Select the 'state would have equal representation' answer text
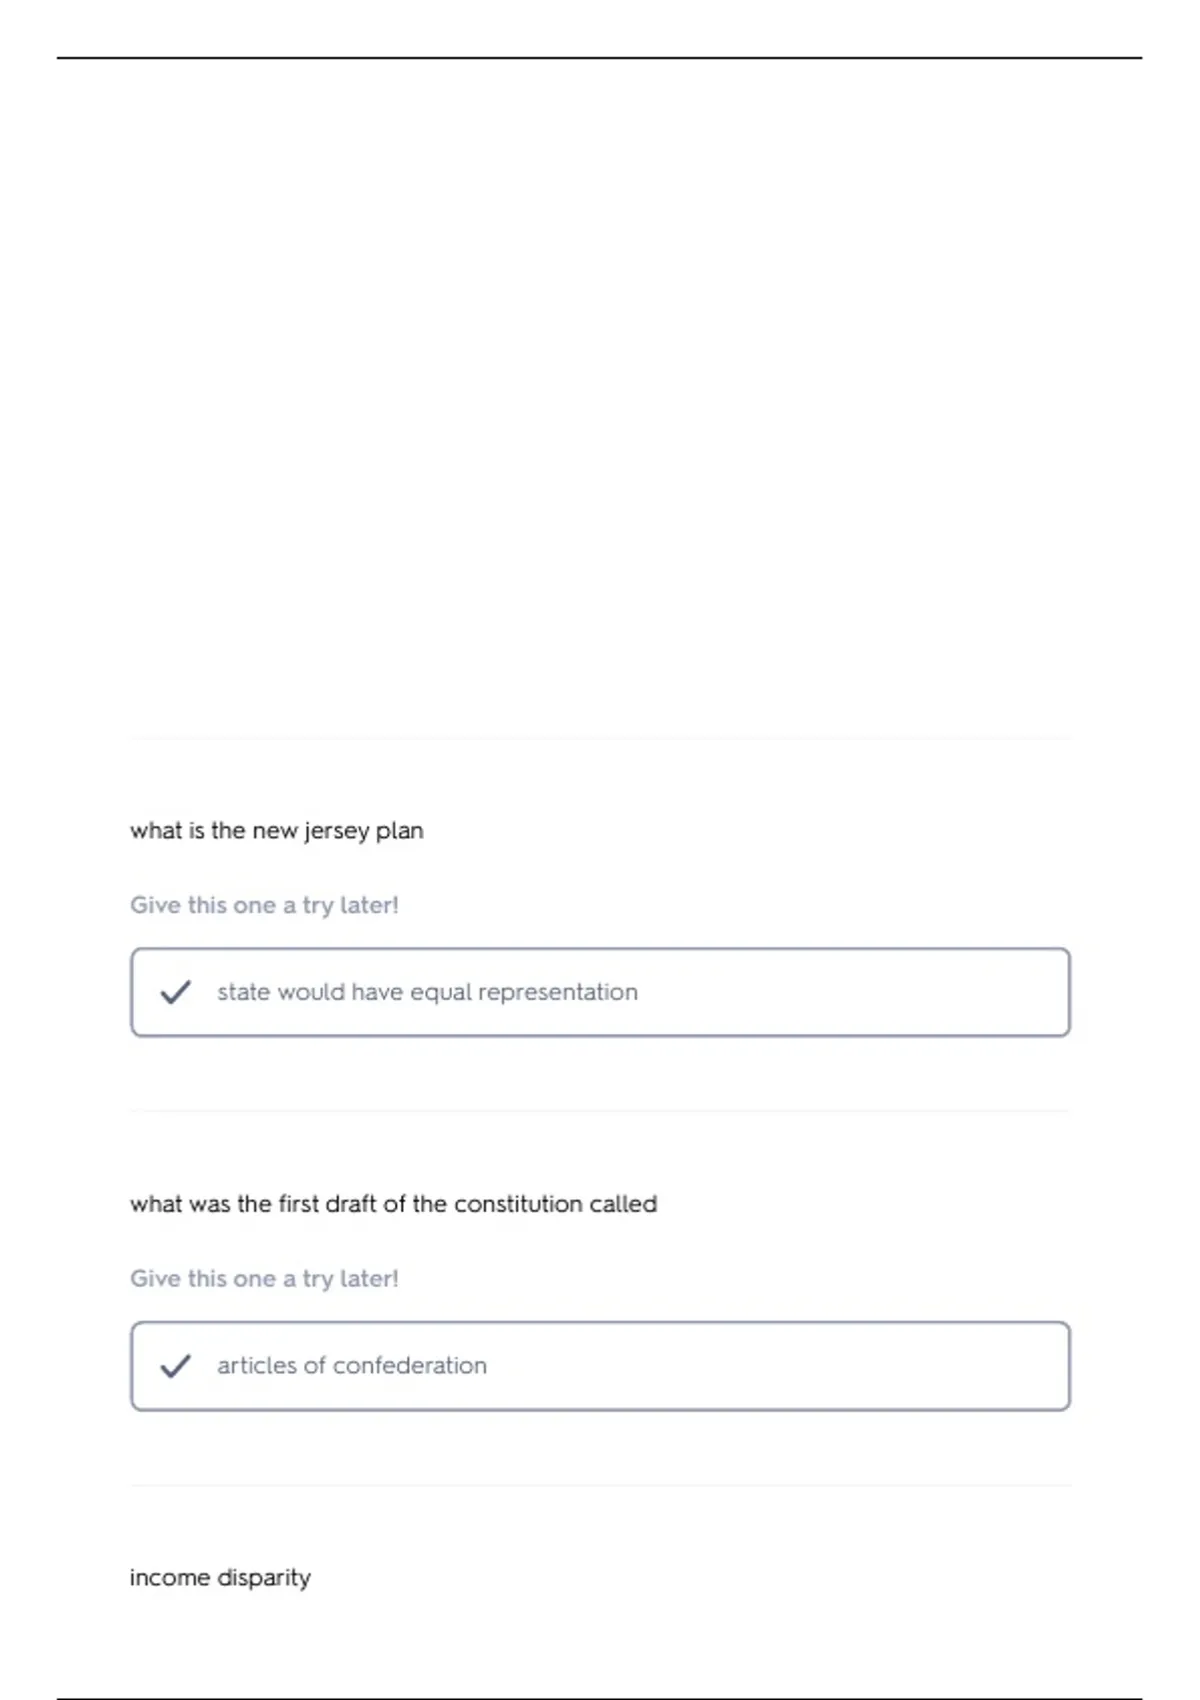 tap(427, 992)
